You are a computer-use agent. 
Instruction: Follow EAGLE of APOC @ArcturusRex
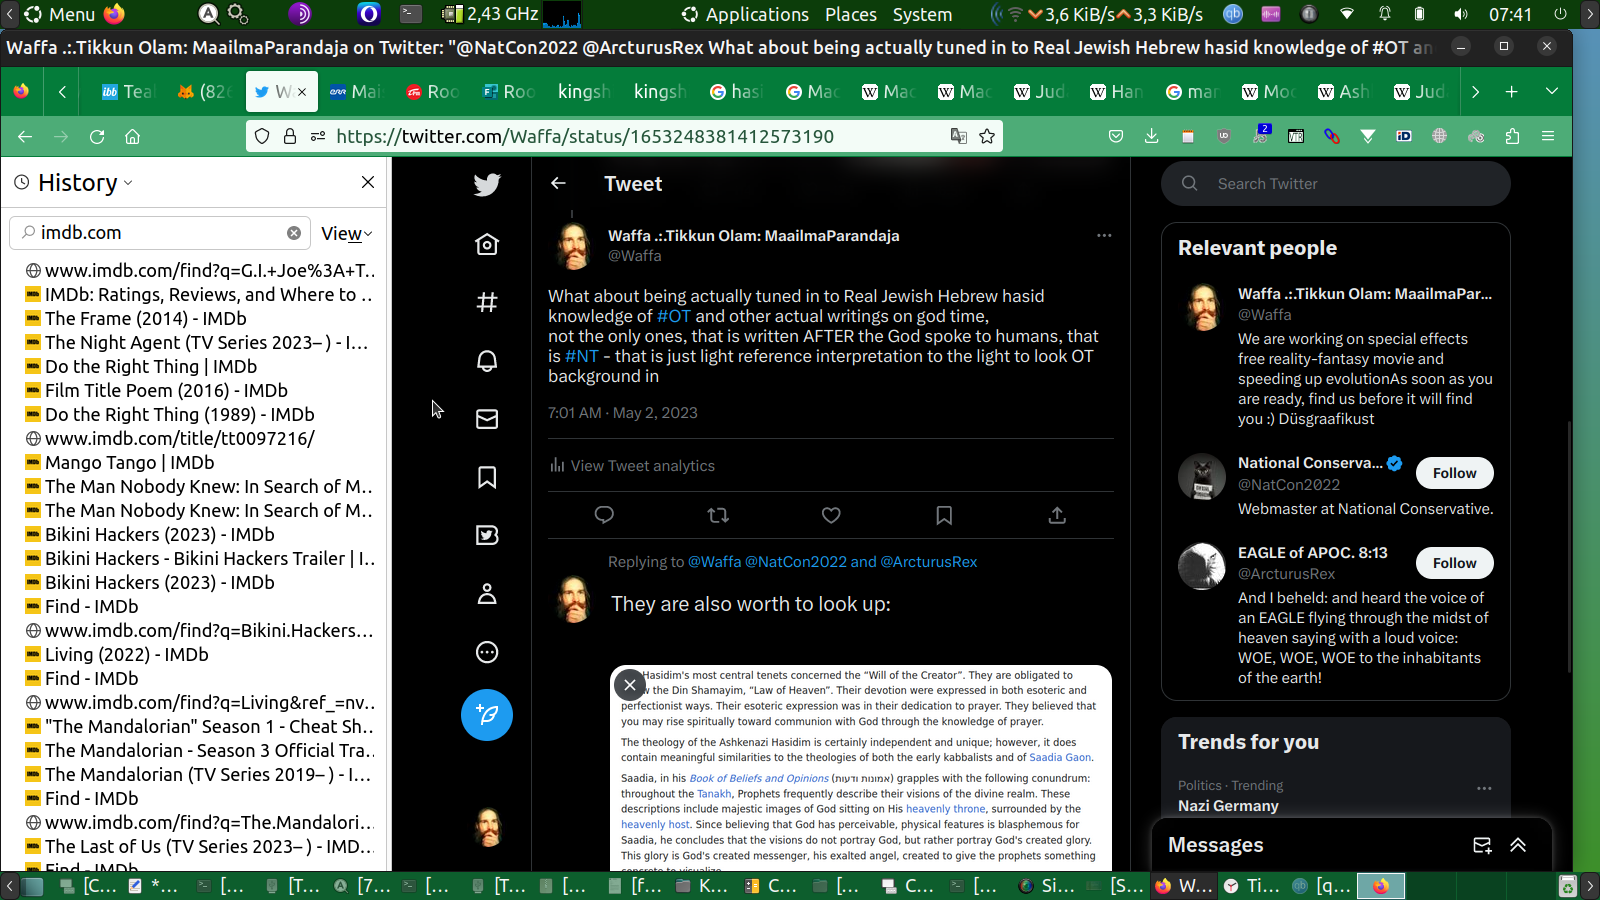point(1454,563)
